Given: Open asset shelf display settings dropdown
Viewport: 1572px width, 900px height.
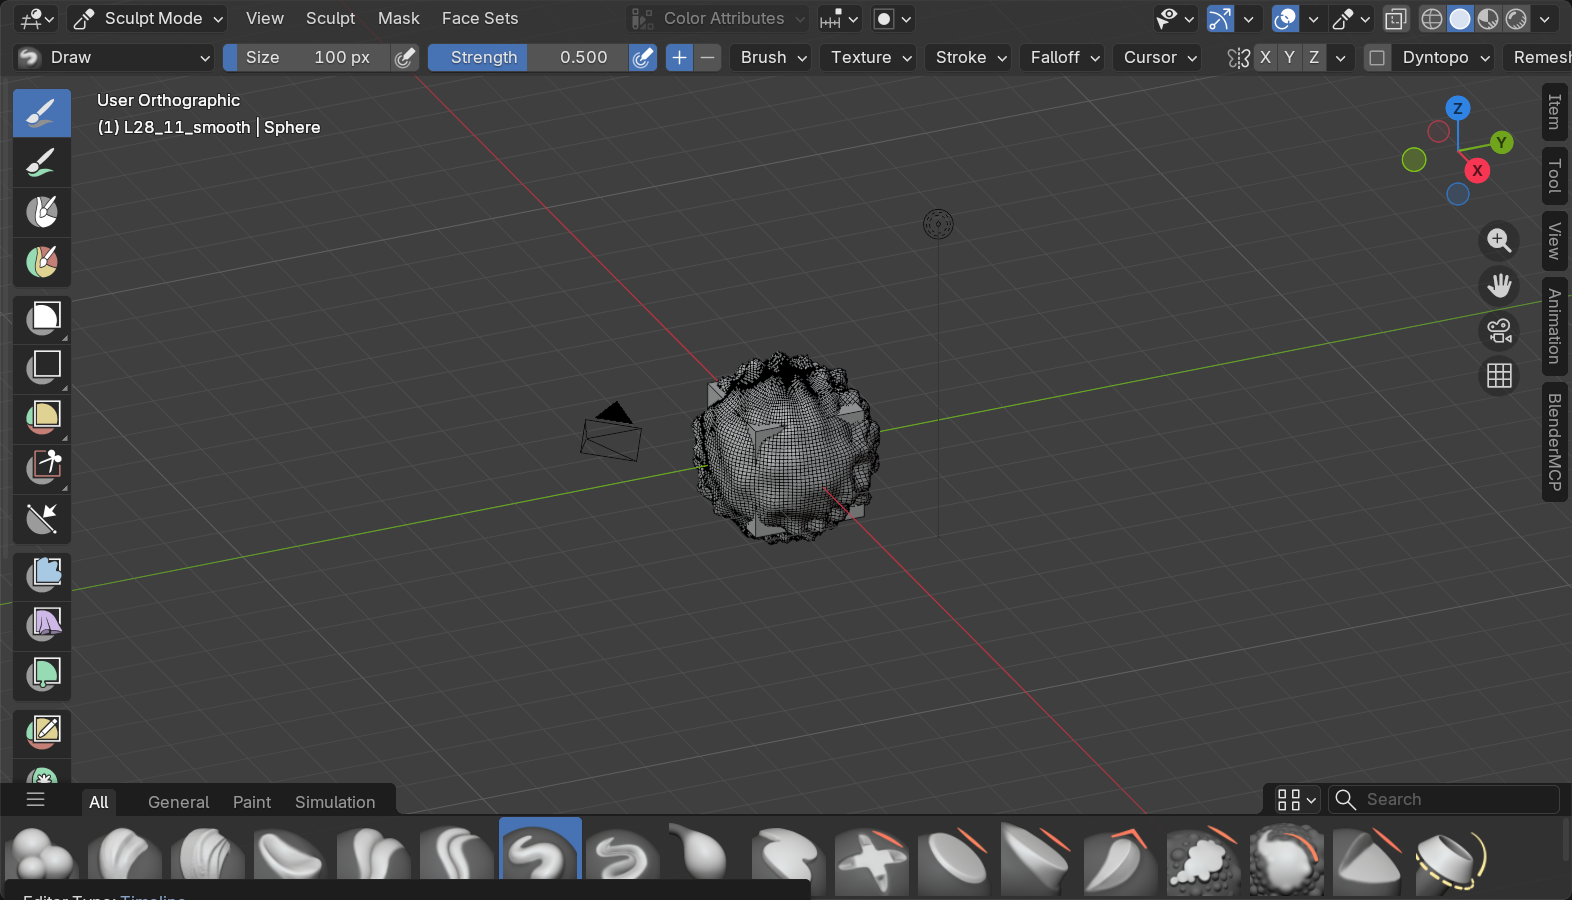Looking at the screenshot, I should tap(1297, 800).
